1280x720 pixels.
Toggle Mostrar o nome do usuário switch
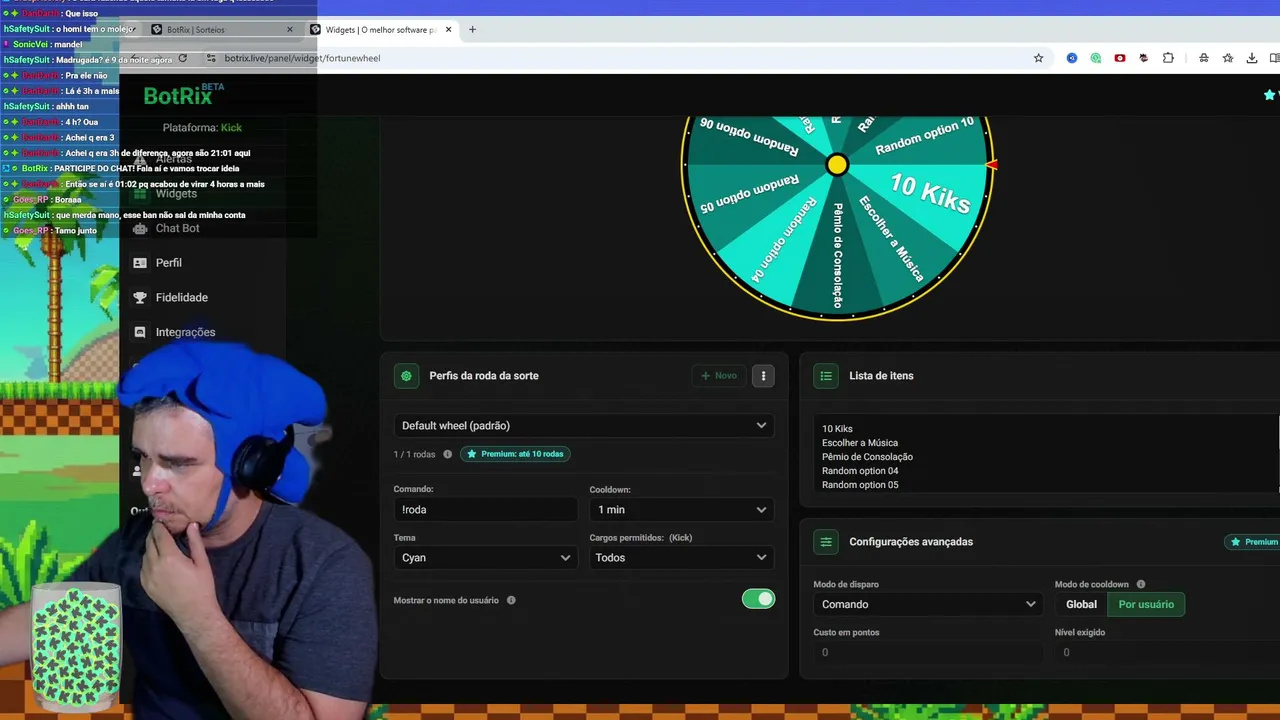tap(758, 599)
